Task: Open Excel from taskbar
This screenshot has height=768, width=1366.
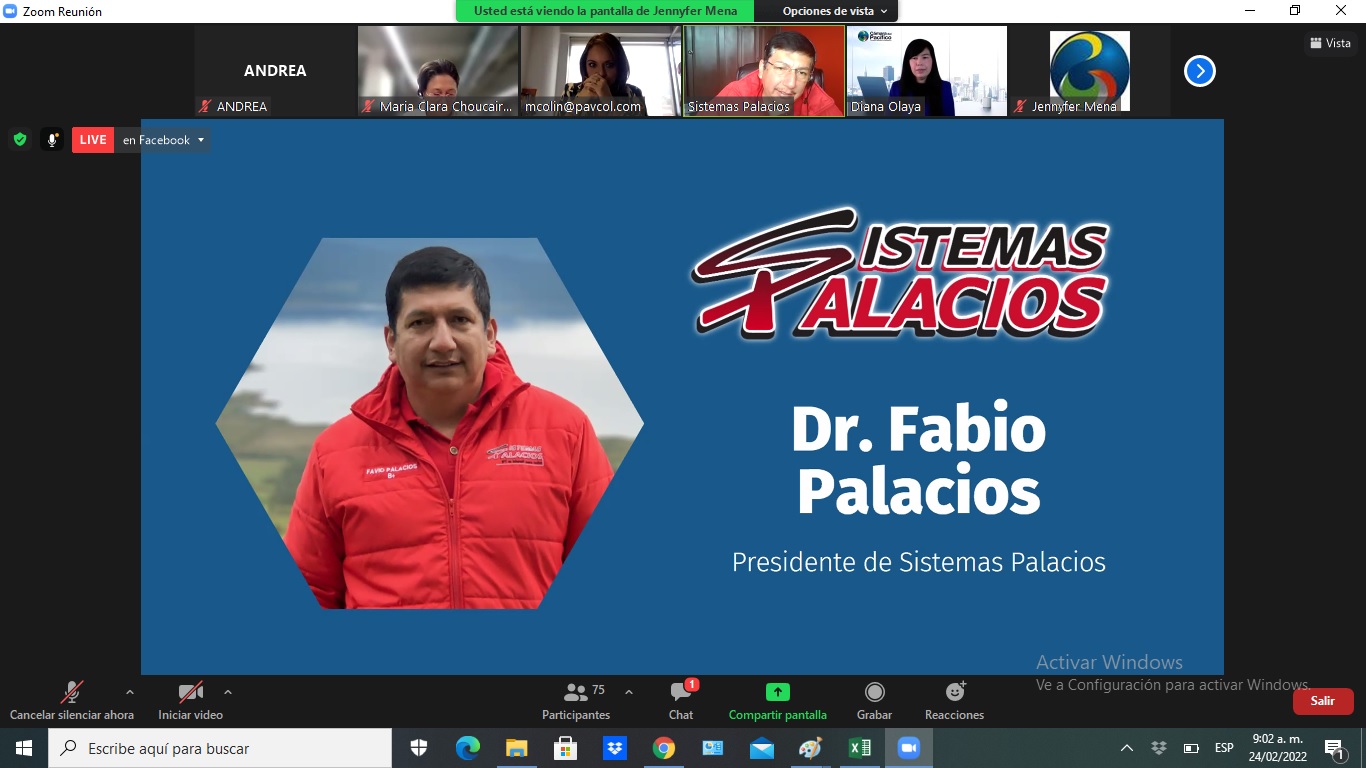Action: (859, 748)
